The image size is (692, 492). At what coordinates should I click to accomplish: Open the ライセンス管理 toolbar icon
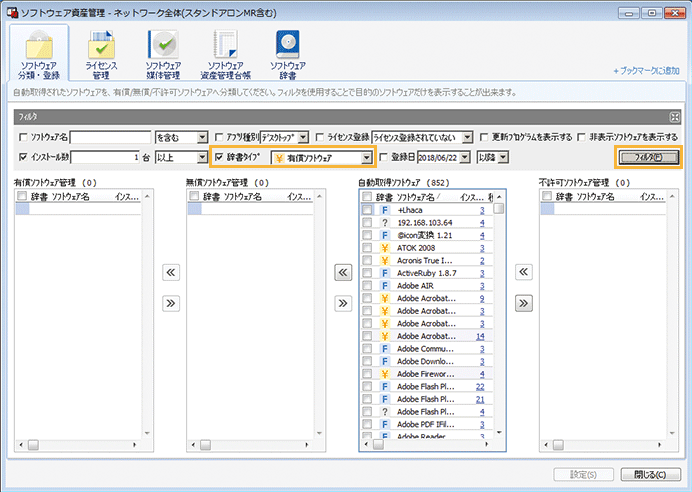pos(101,45)
